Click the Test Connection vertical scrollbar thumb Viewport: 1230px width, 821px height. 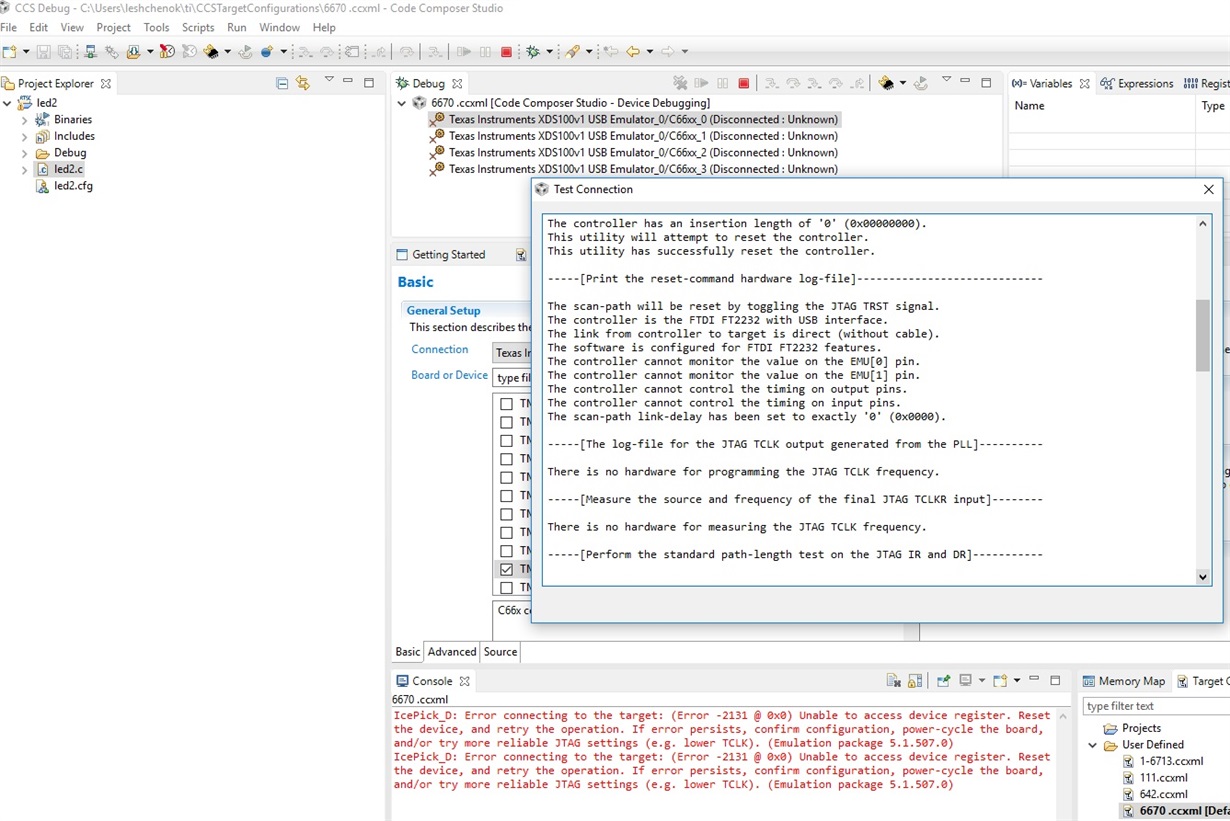tap(1203, 335)
